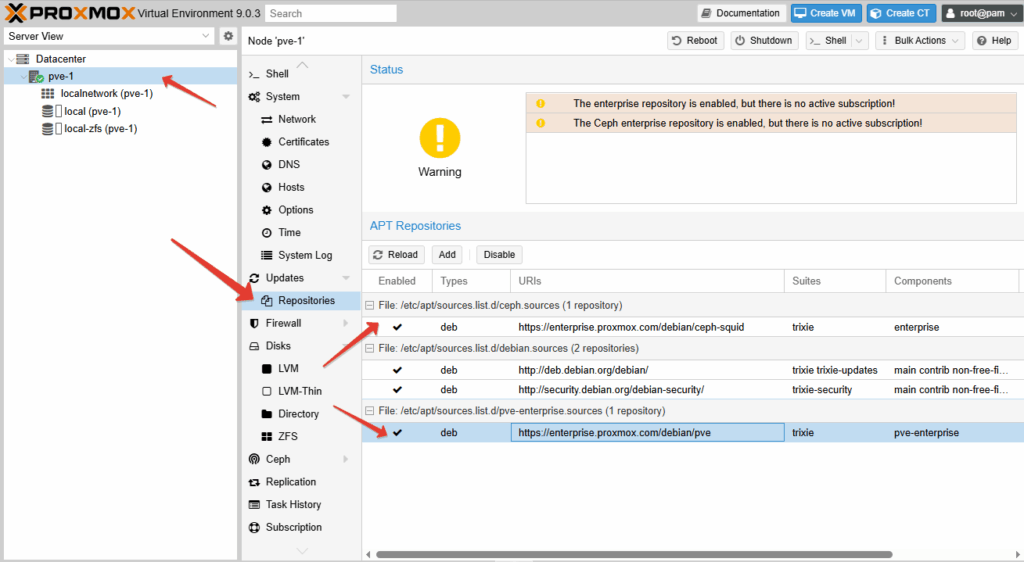Collapse the pve-enterprise.sources file group
The width and height of the screenshot is (1024, 562).
(x=370, y=411)
